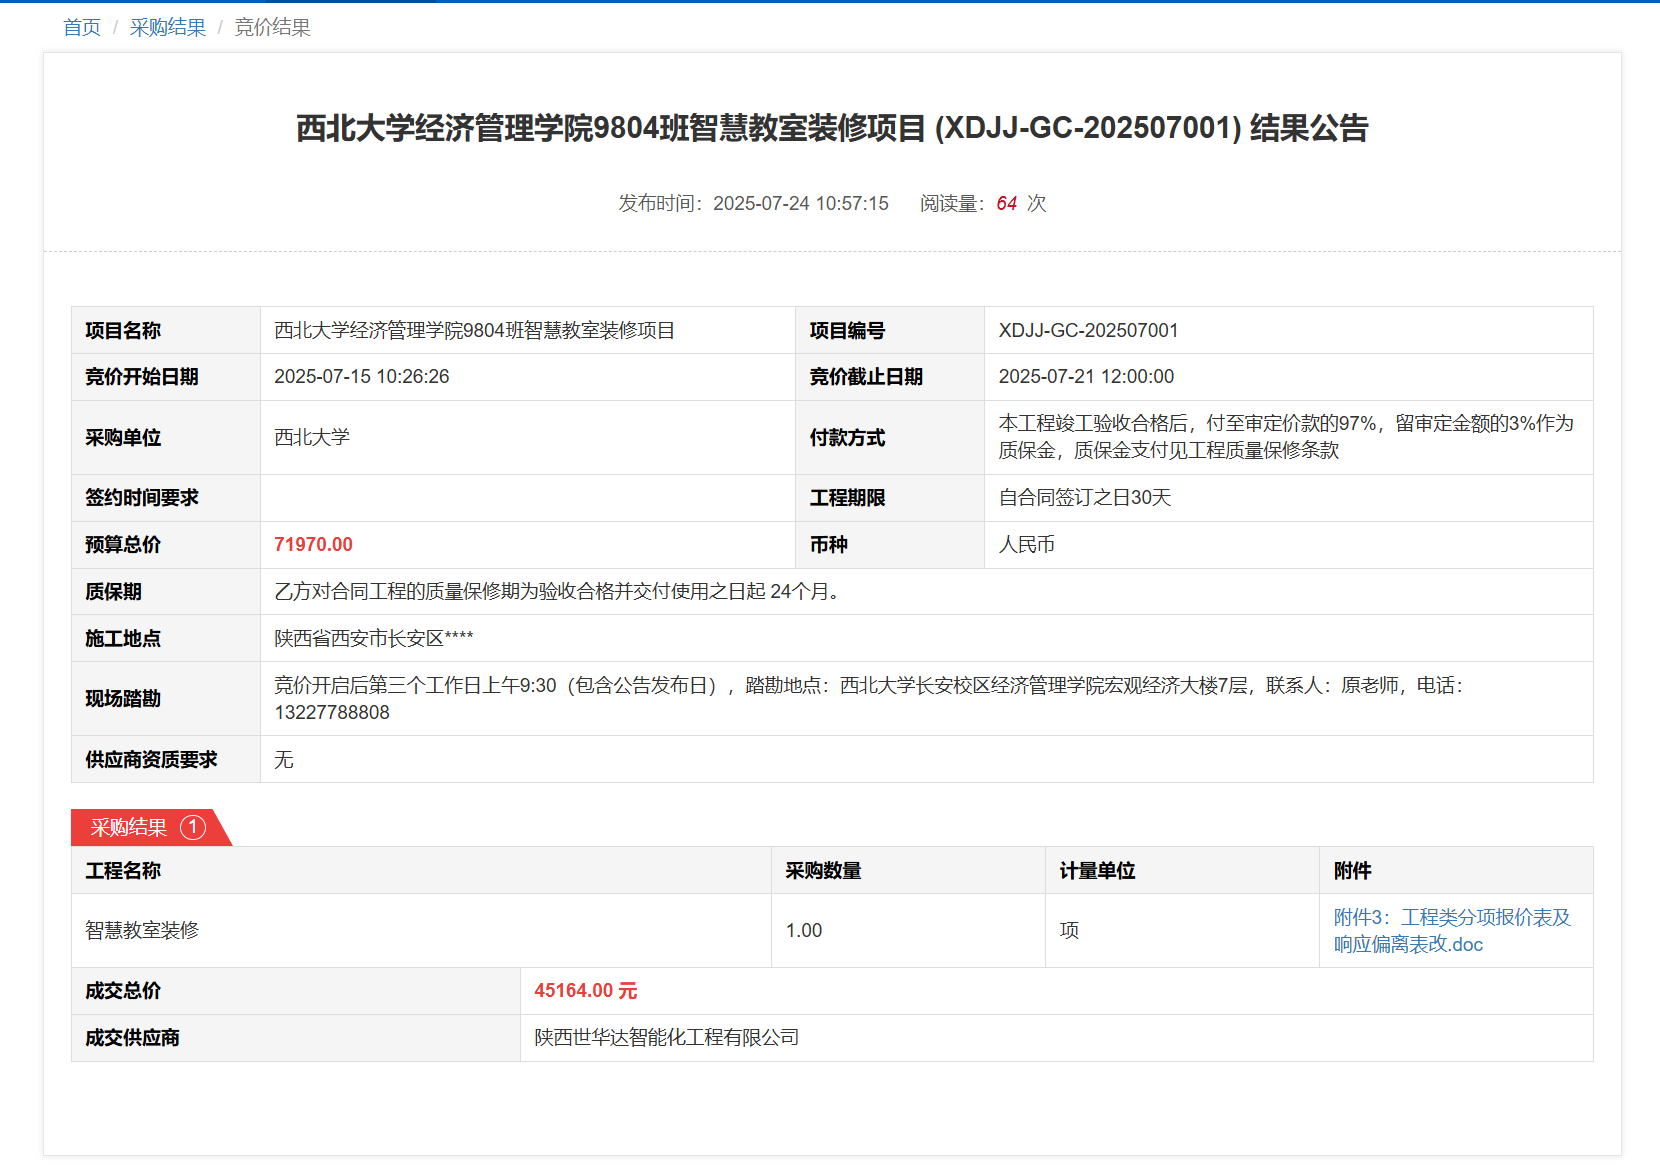Click the 智慧教室装修 row cell
This screenshot has width=1660, height=1165.
[142, 931]
